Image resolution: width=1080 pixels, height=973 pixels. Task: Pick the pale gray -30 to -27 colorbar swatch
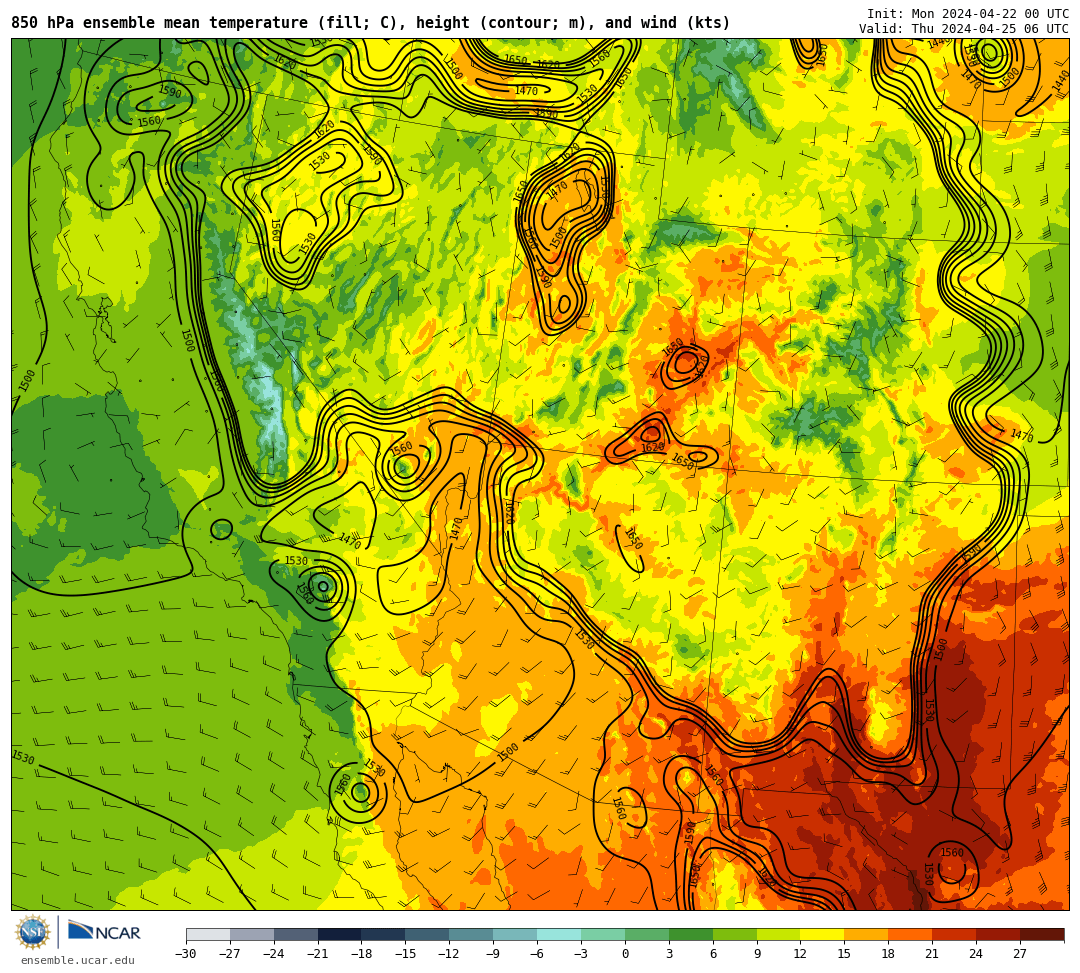coord(208,934)
